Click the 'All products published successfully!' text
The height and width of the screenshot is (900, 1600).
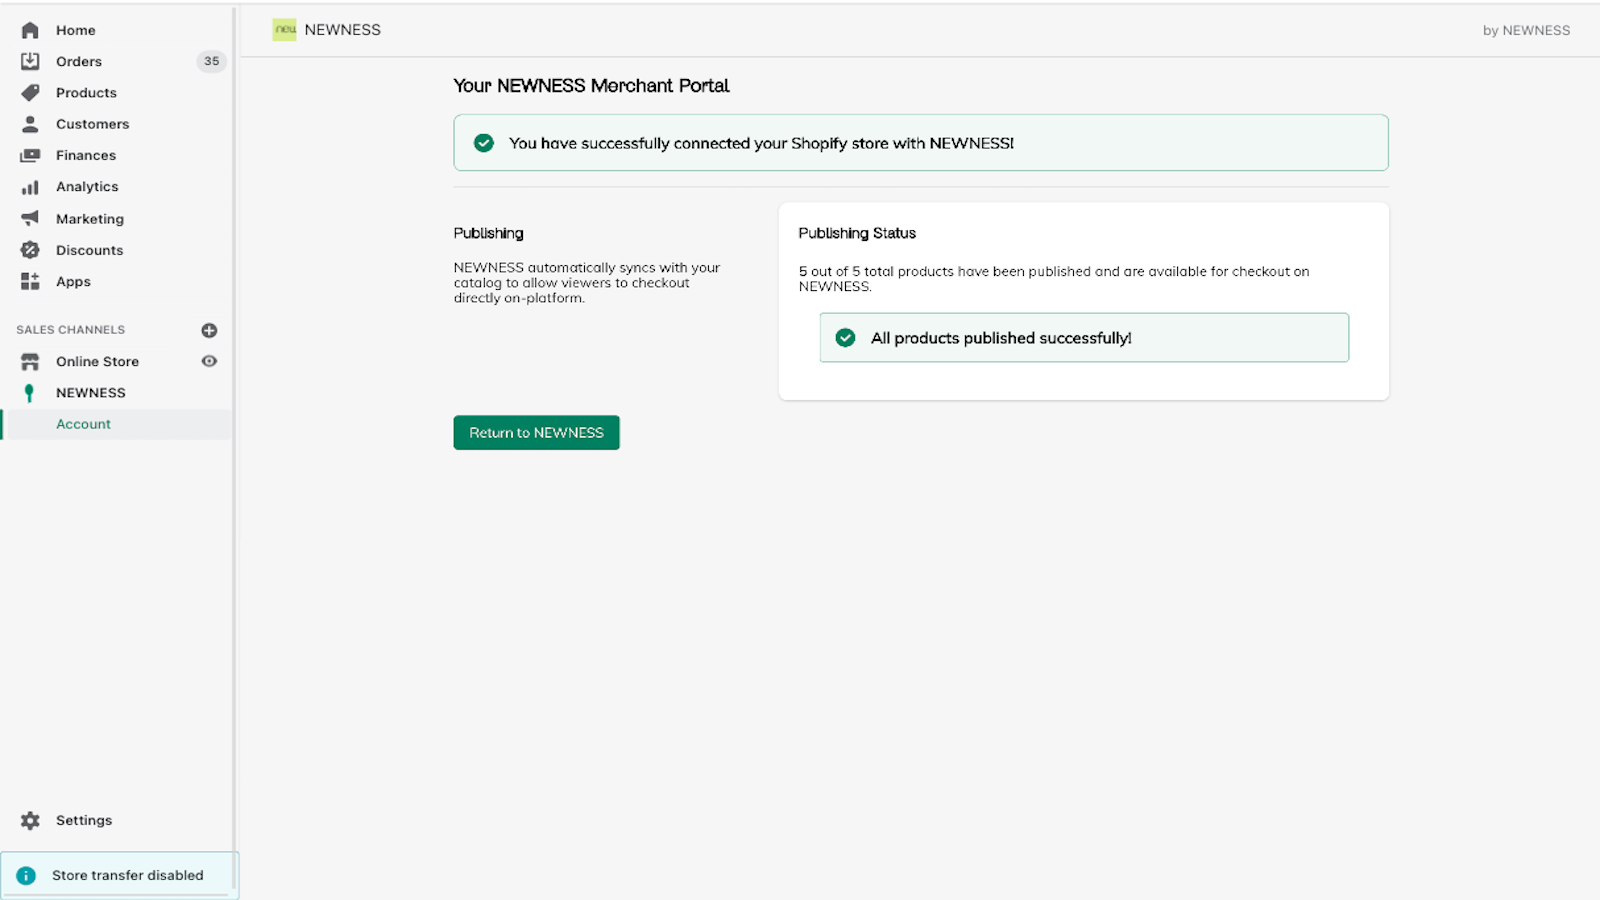1001,338
